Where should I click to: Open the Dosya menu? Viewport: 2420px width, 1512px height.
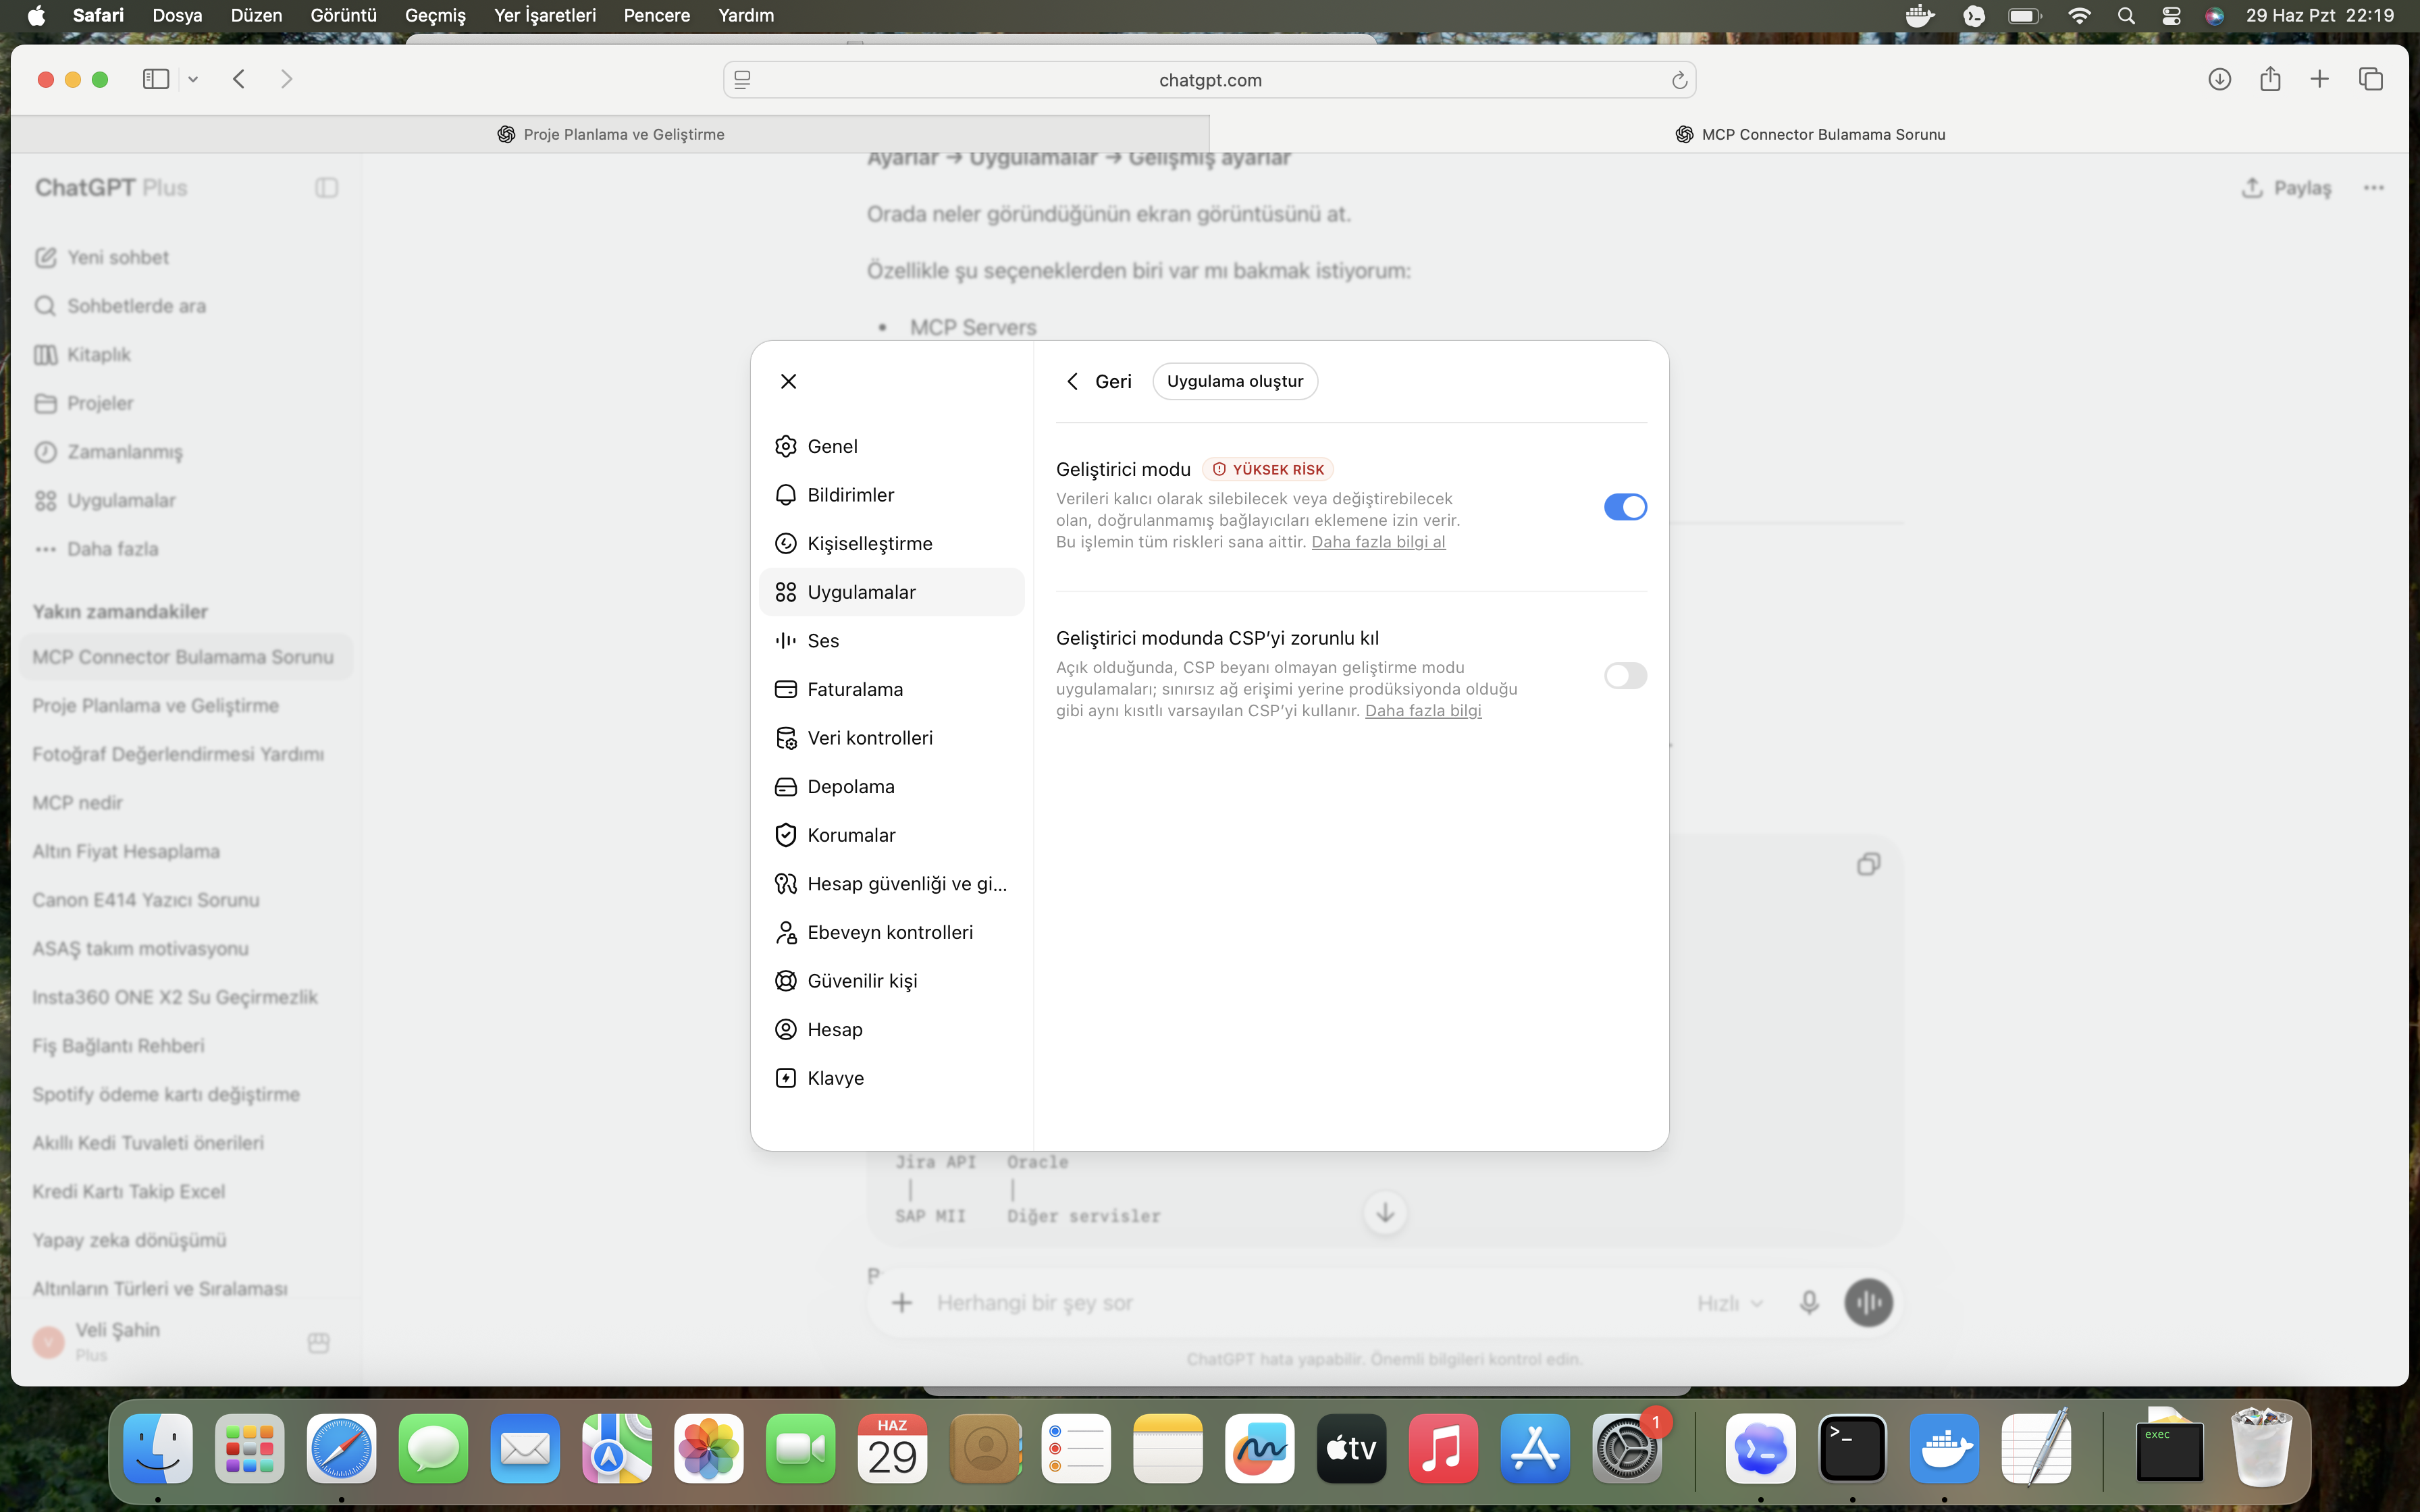177,15
